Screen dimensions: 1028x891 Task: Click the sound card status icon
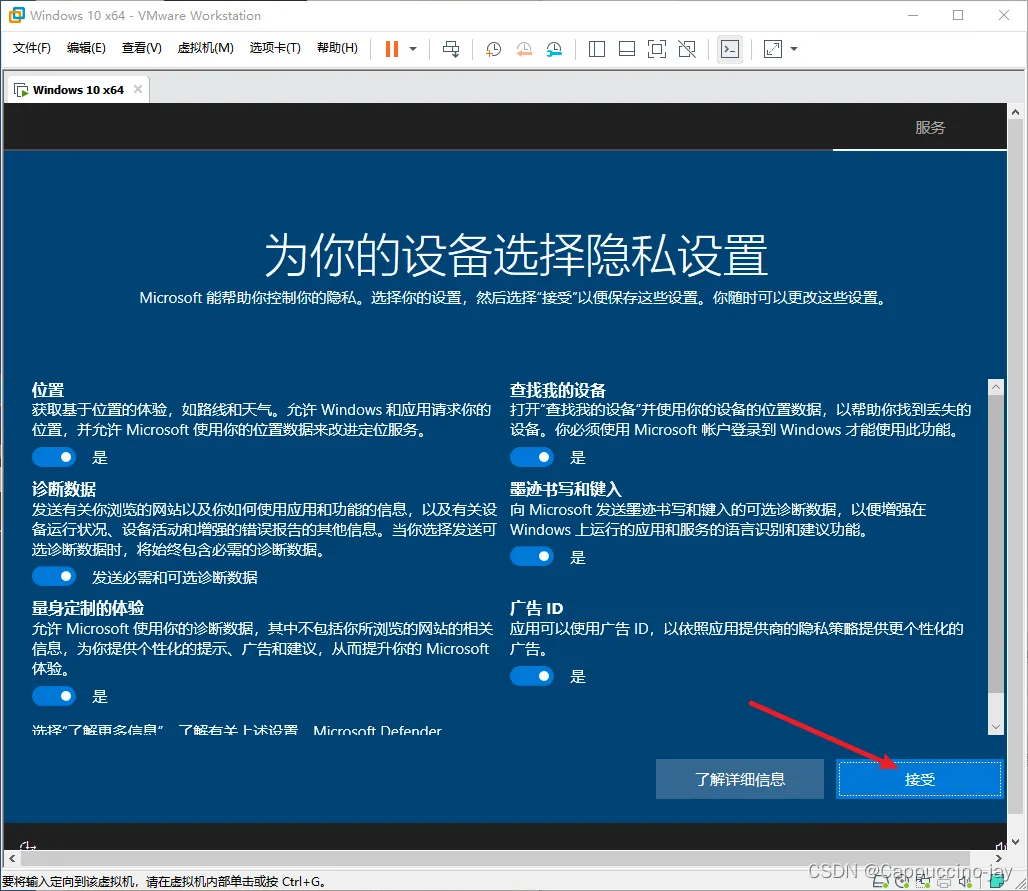tap(965, 882)
